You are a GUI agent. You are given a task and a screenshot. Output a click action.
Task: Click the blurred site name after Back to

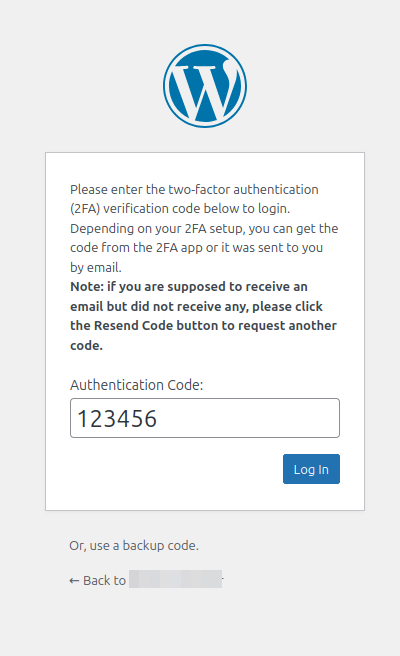175,579
